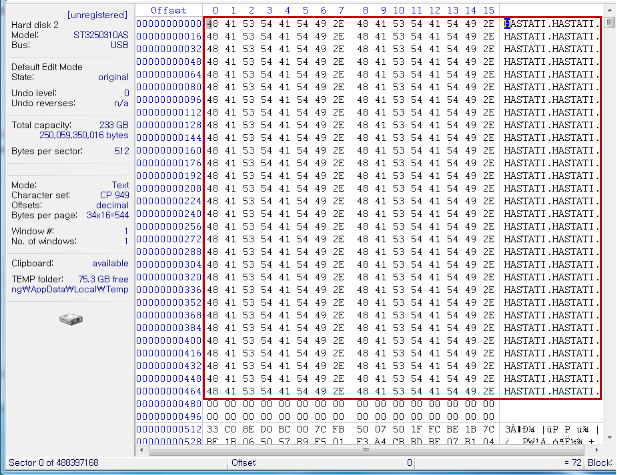Click the Offset field in status bar
The width and height of the screenshot is (617, 475).
click(x=322, y=463)
